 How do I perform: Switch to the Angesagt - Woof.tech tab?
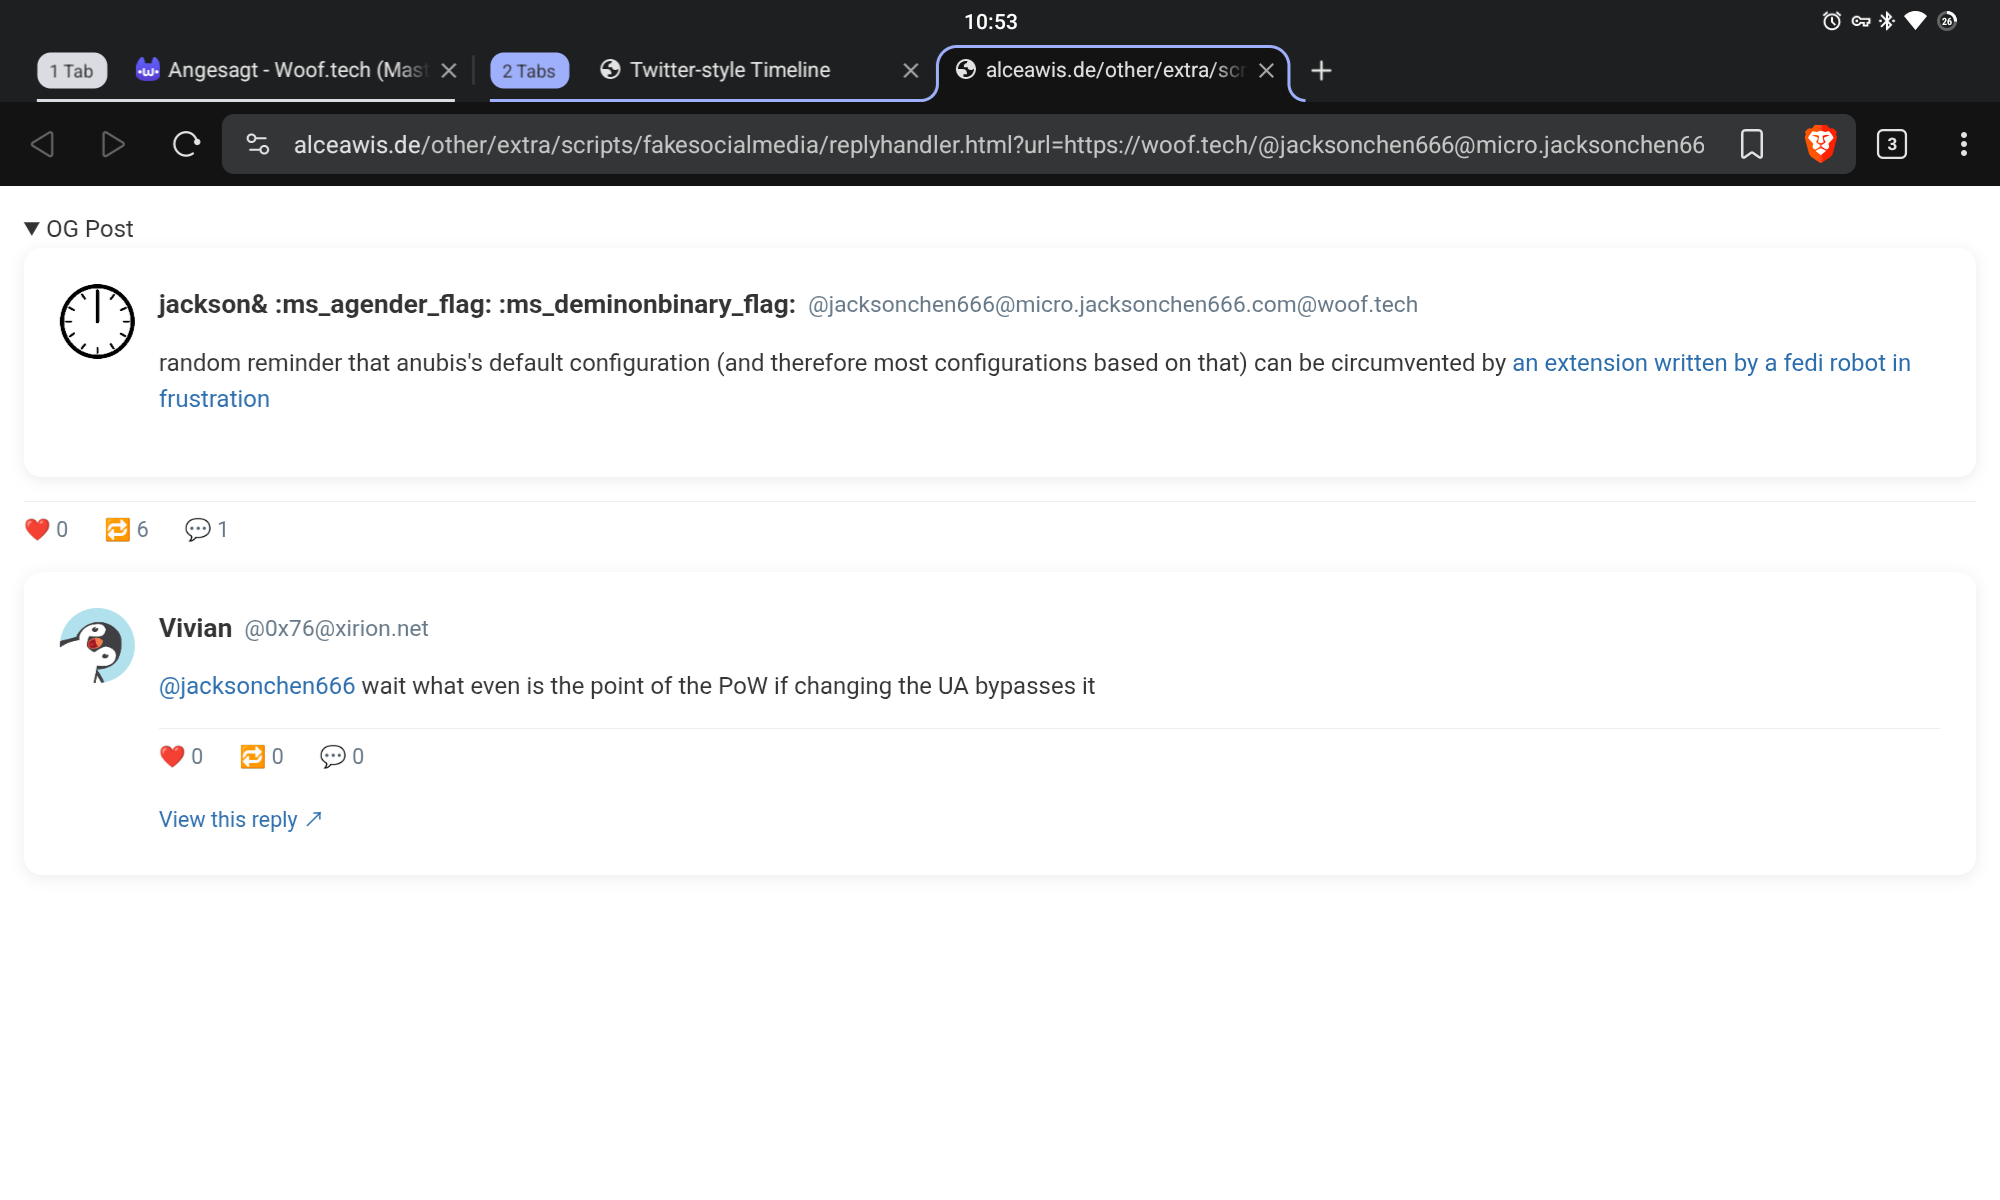285,70
